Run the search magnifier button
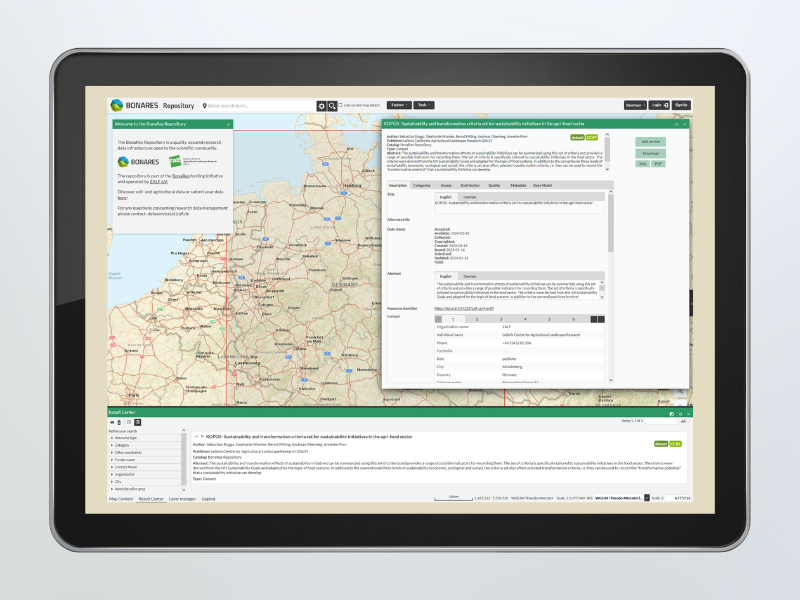The height and width of the screenshot is (600, 800). (x=332, y=106)
